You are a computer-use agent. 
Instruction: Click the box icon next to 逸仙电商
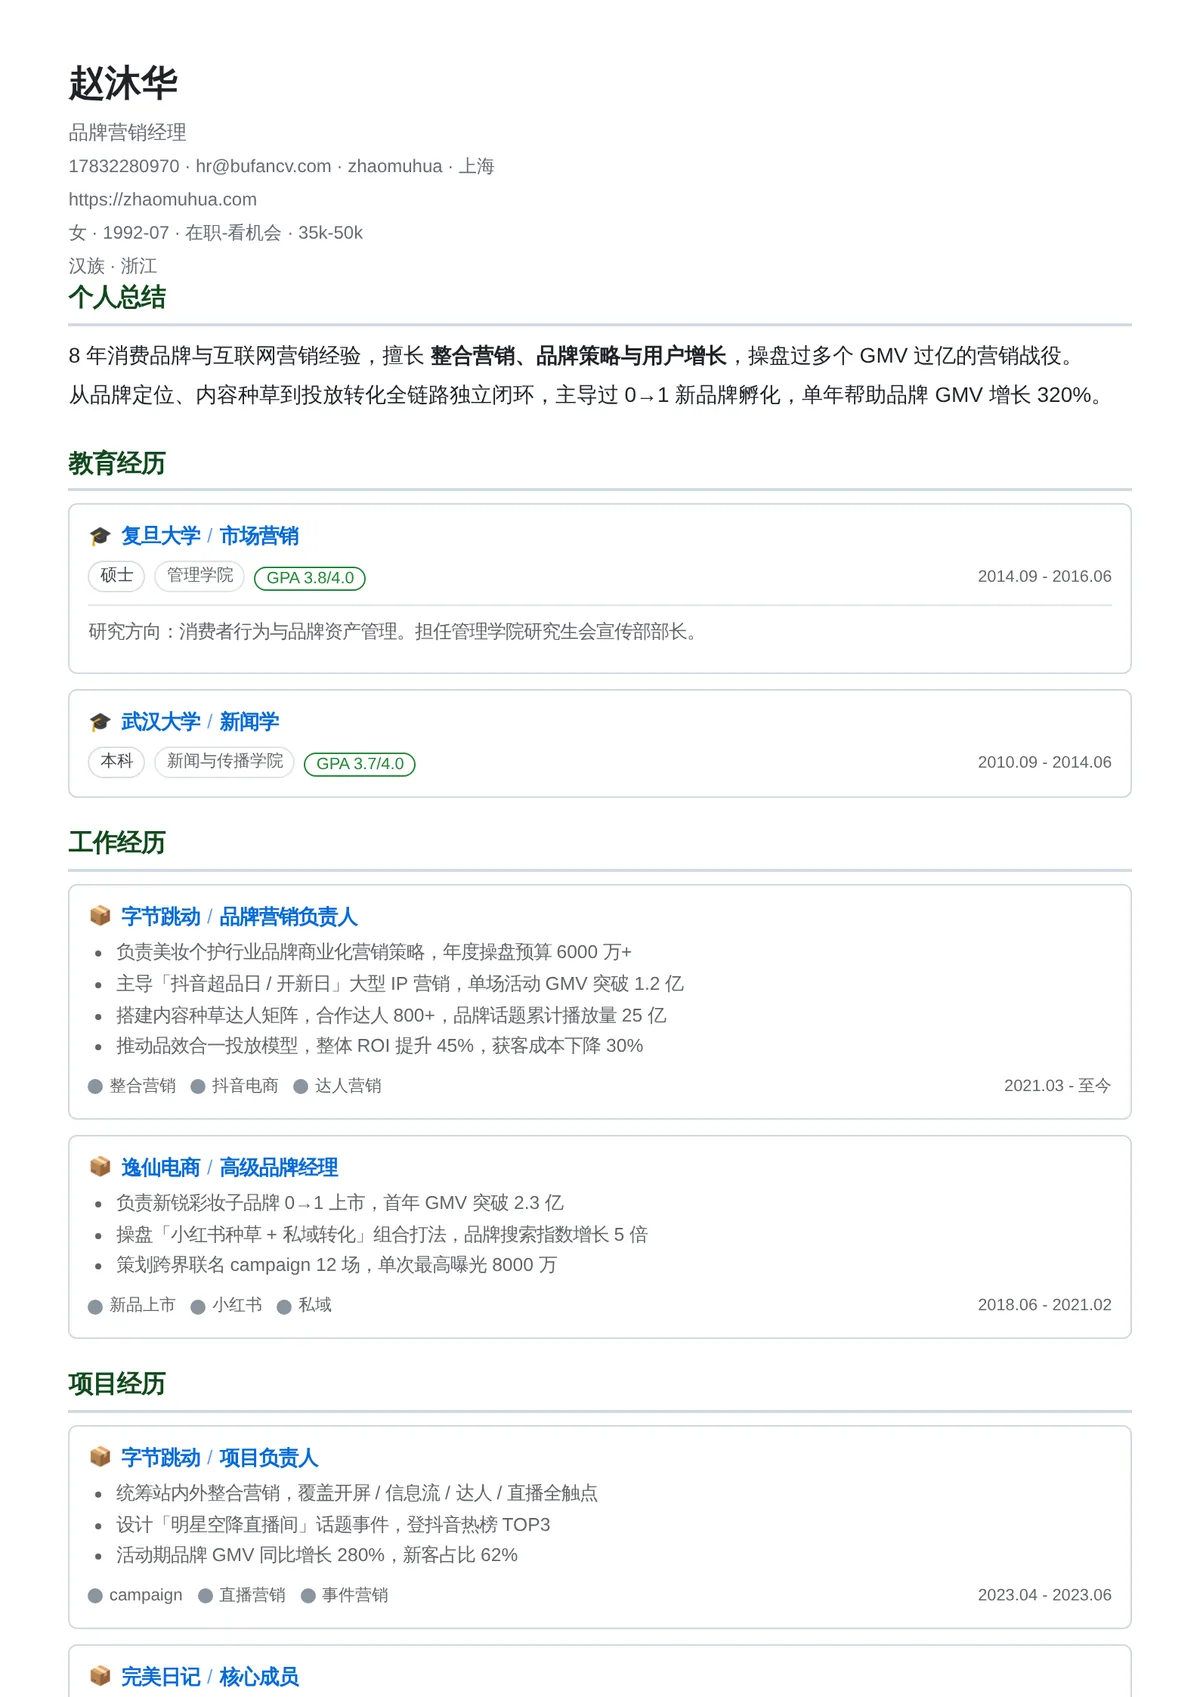pos(100,1167)
